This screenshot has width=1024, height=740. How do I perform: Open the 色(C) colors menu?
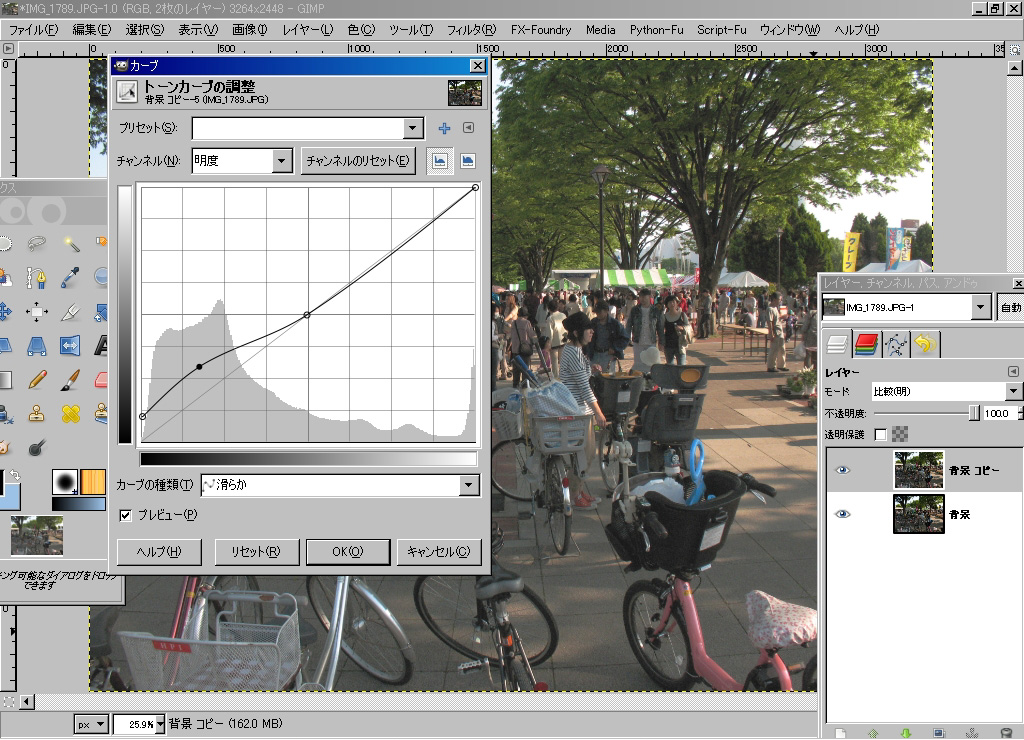(x=361, y=30)
